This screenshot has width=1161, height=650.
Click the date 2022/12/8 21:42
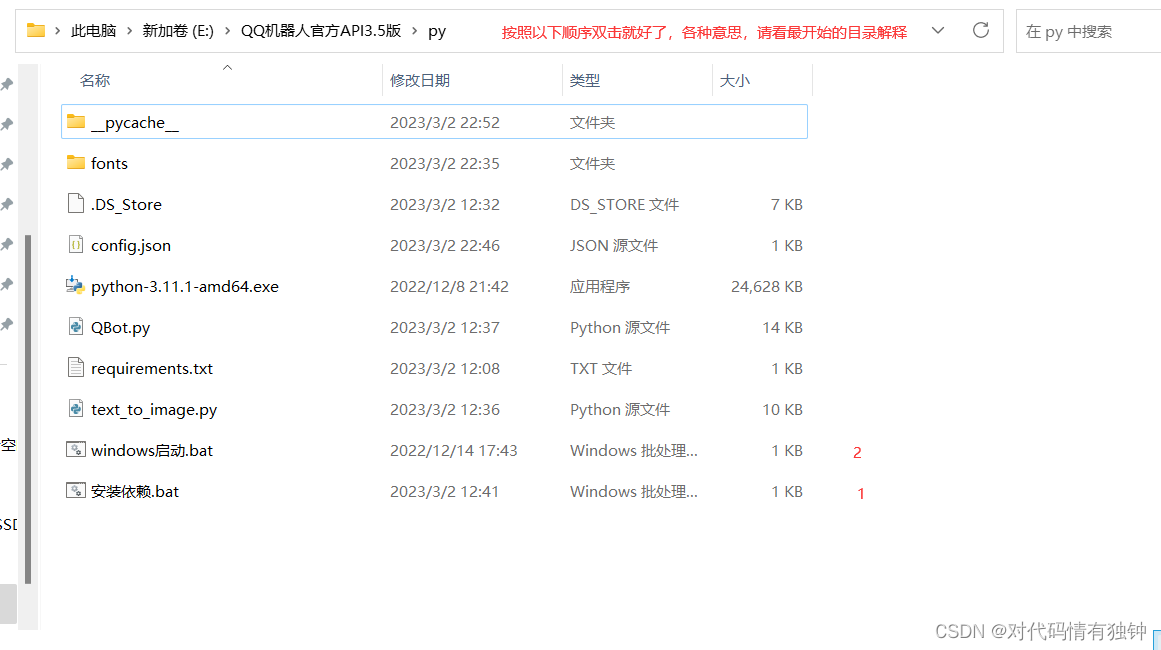coord(449,287)
